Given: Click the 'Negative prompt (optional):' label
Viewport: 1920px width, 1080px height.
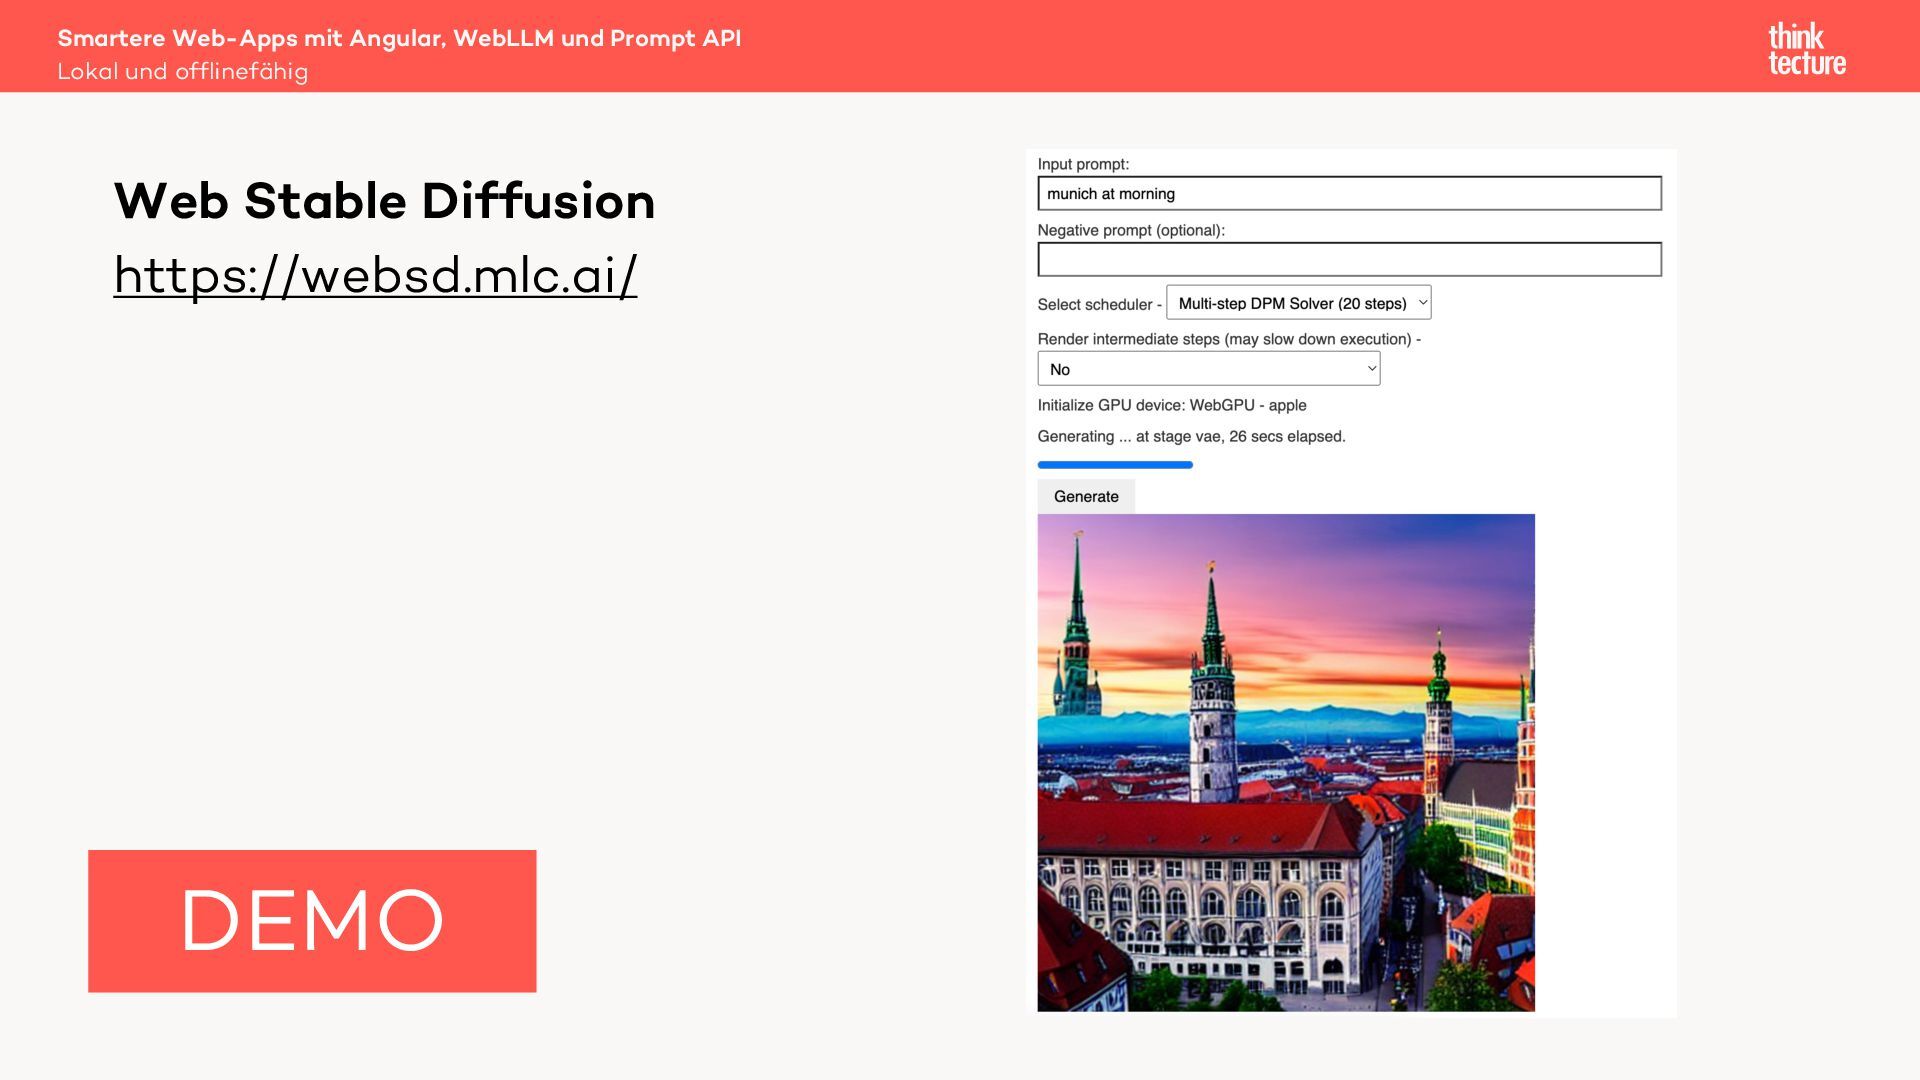Looking at the screenshot, I should click(1130, 230).
